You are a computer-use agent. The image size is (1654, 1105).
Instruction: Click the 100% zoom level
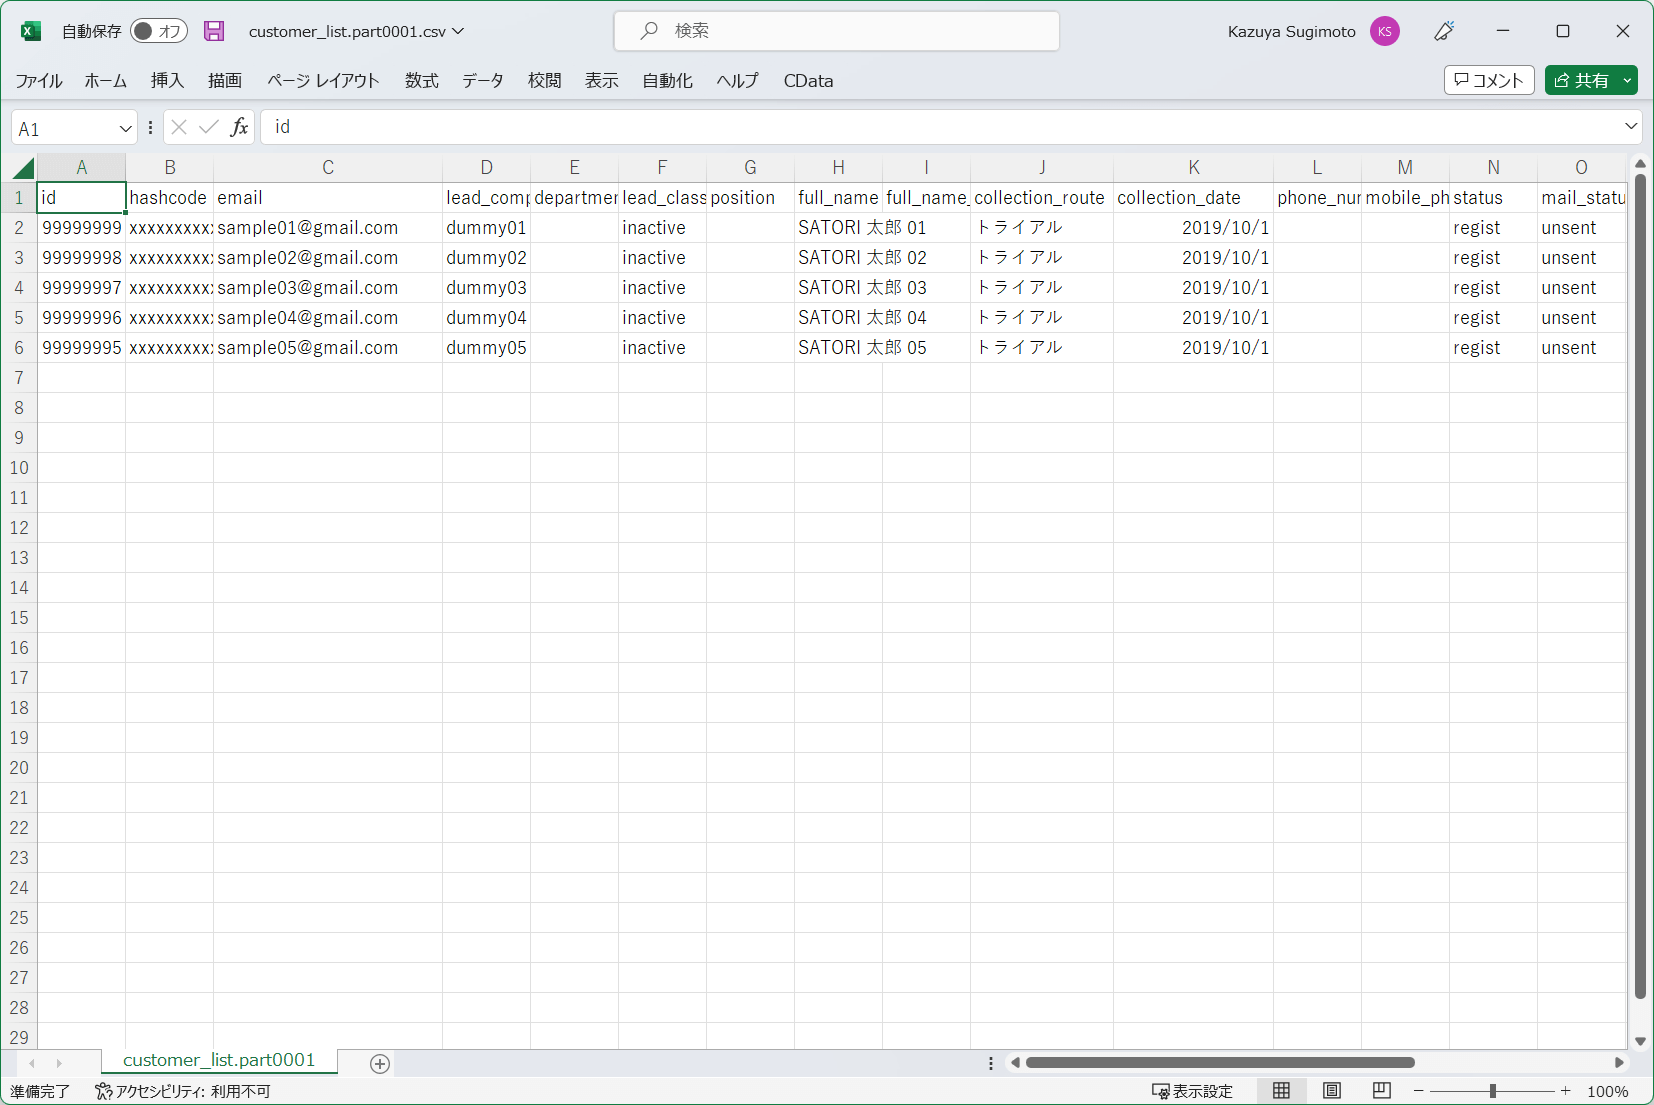[1607, 1091]
